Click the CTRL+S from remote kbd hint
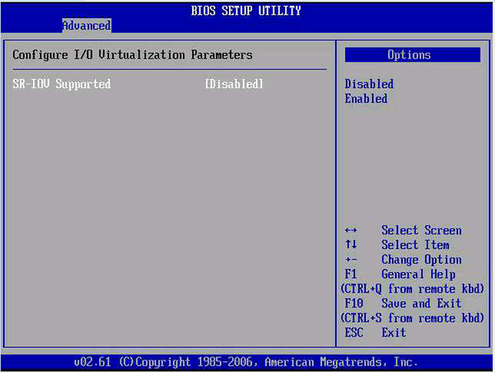495x373 pixels. (412, 318)
